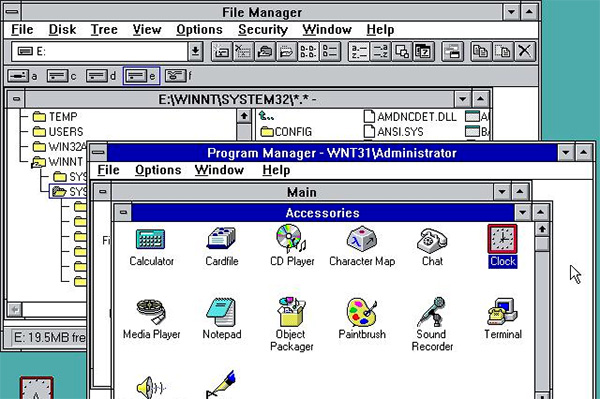Screen dimensions: 600x399
Task: Click the E: 19.5MB free status text
Action: pyautogui.click(x=49, y=337)
